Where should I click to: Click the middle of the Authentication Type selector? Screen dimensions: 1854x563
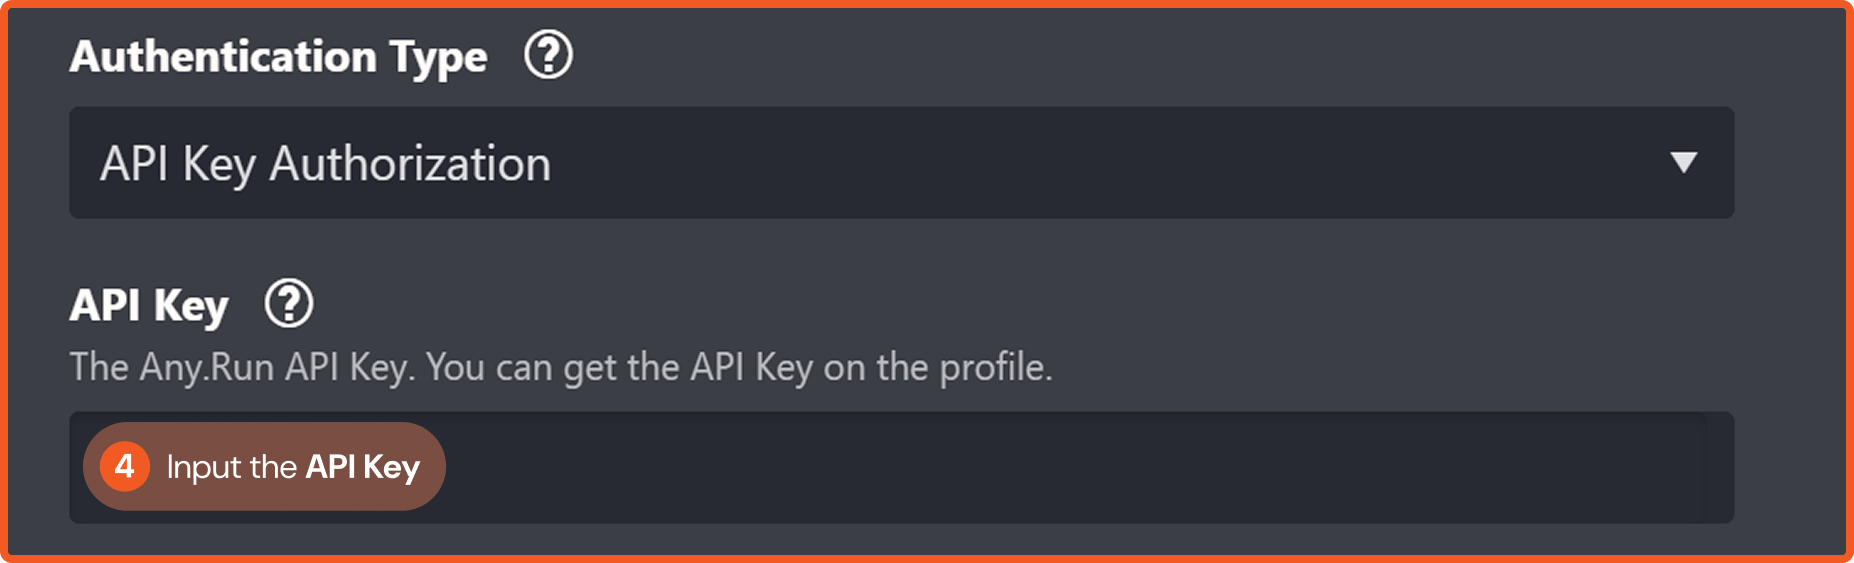900,163
